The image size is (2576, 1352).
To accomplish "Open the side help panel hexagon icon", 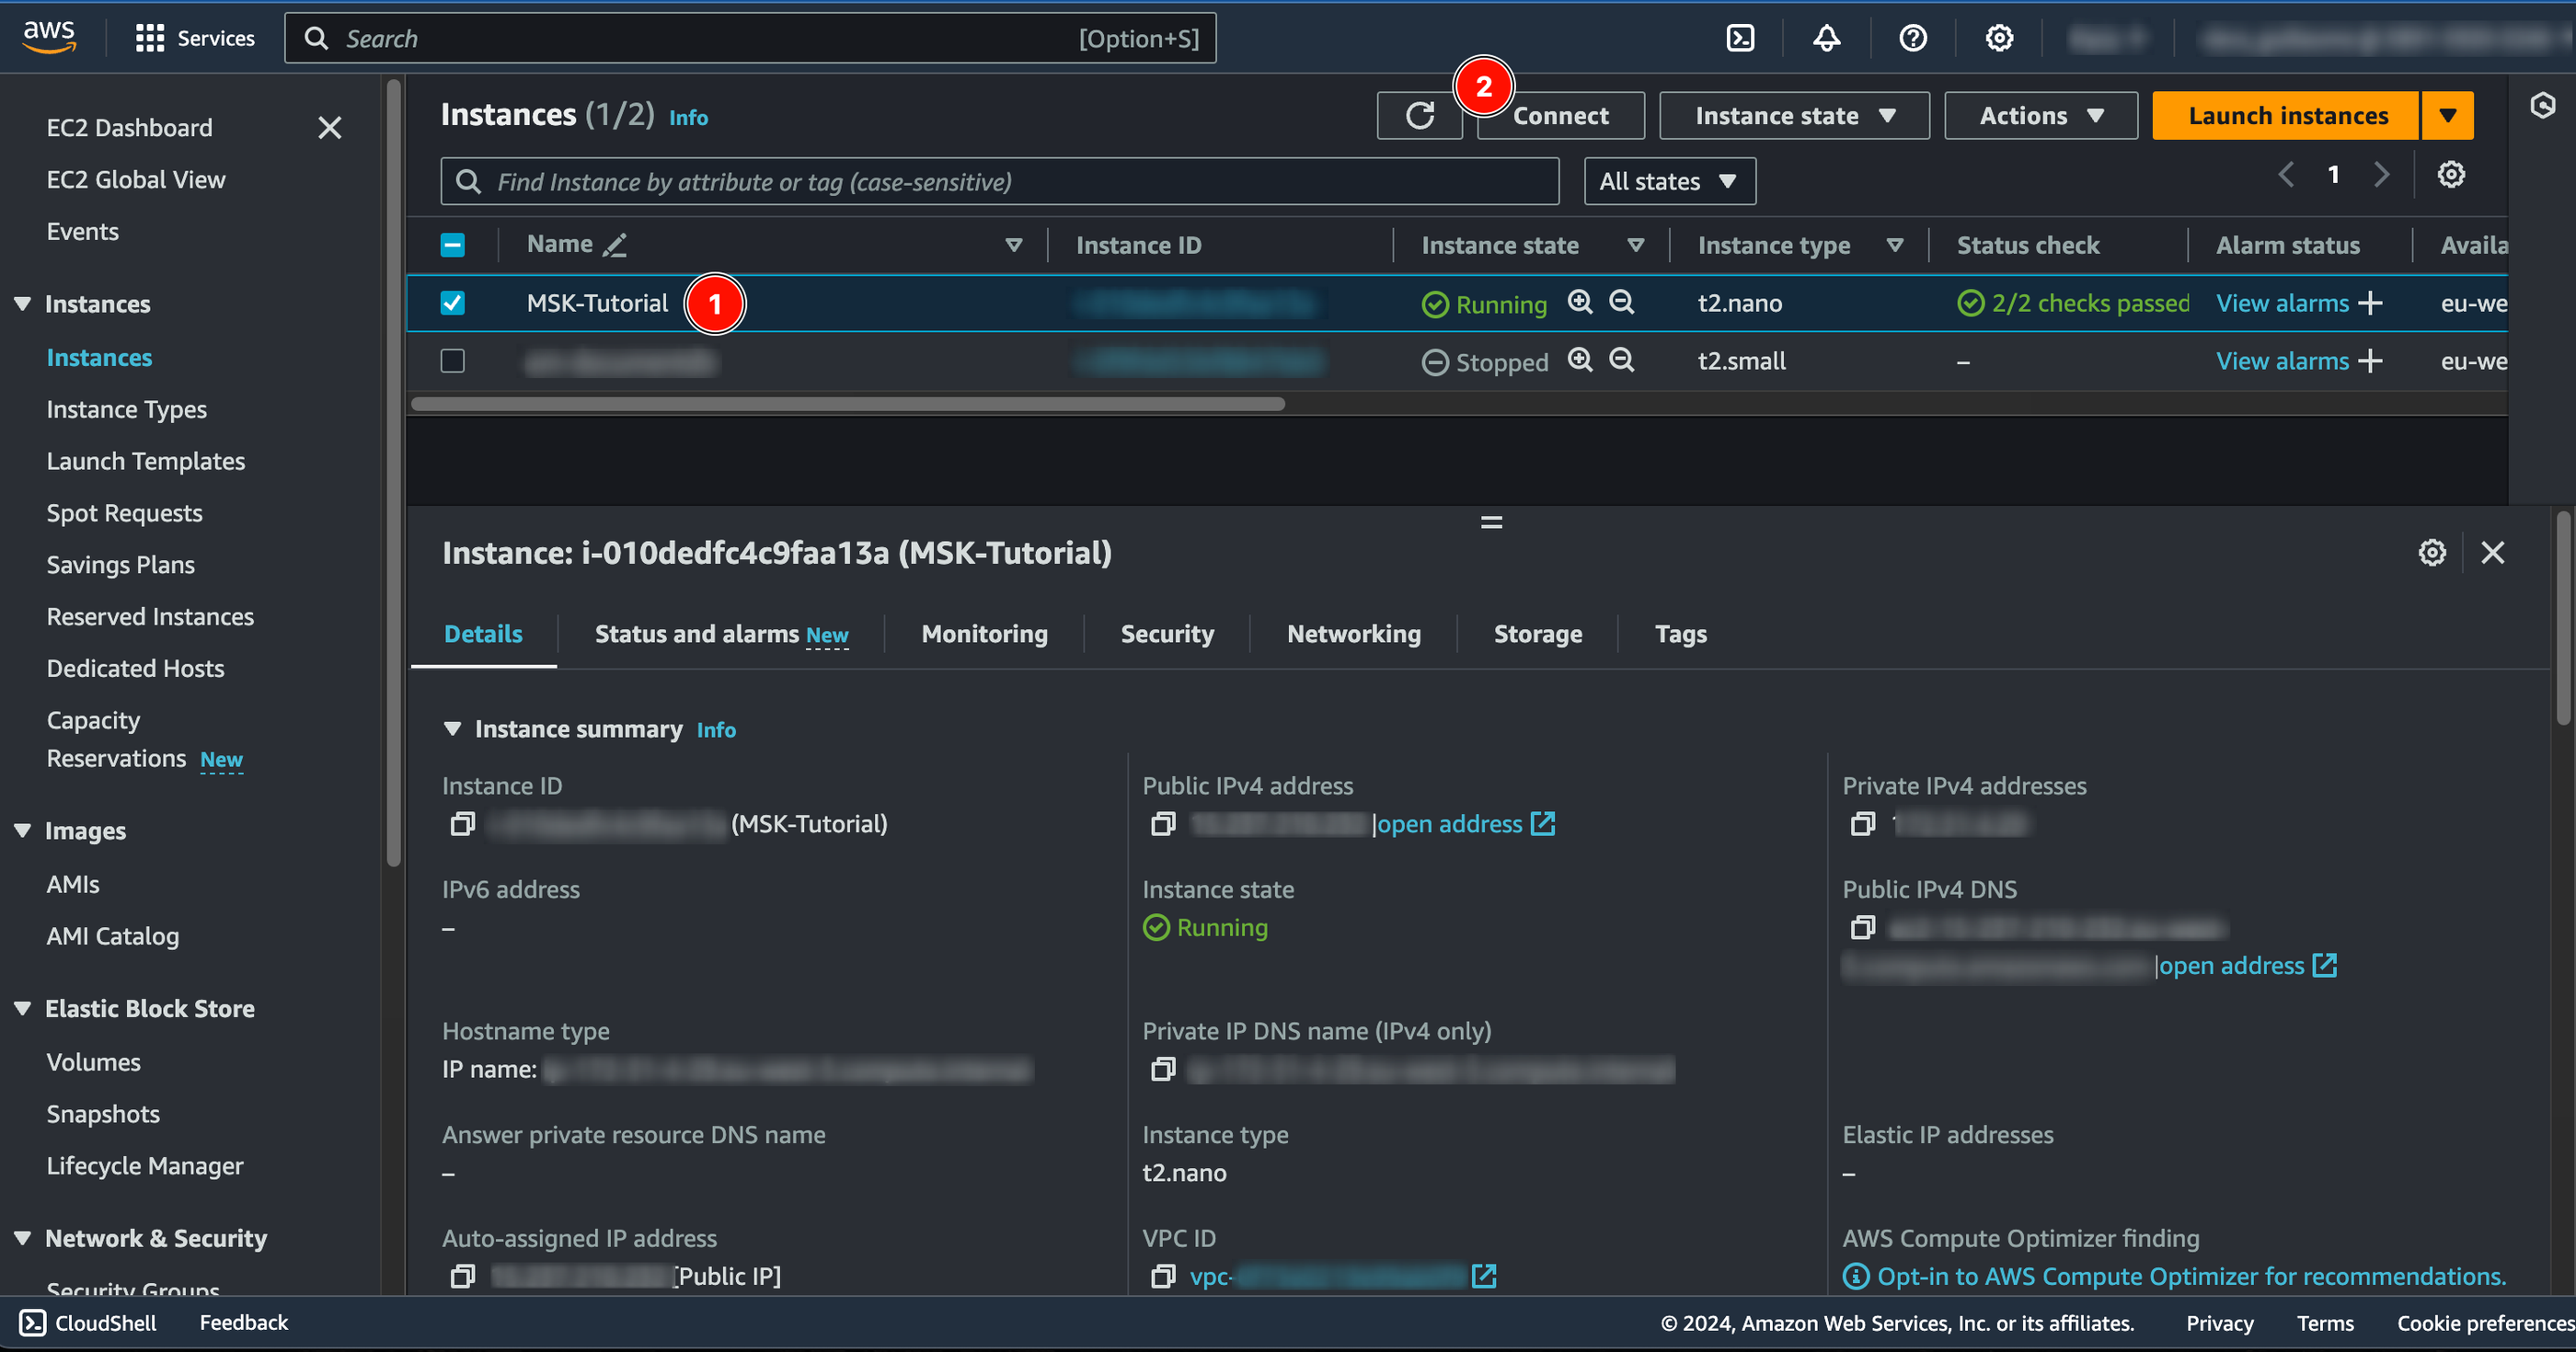I will [2542, 105].
